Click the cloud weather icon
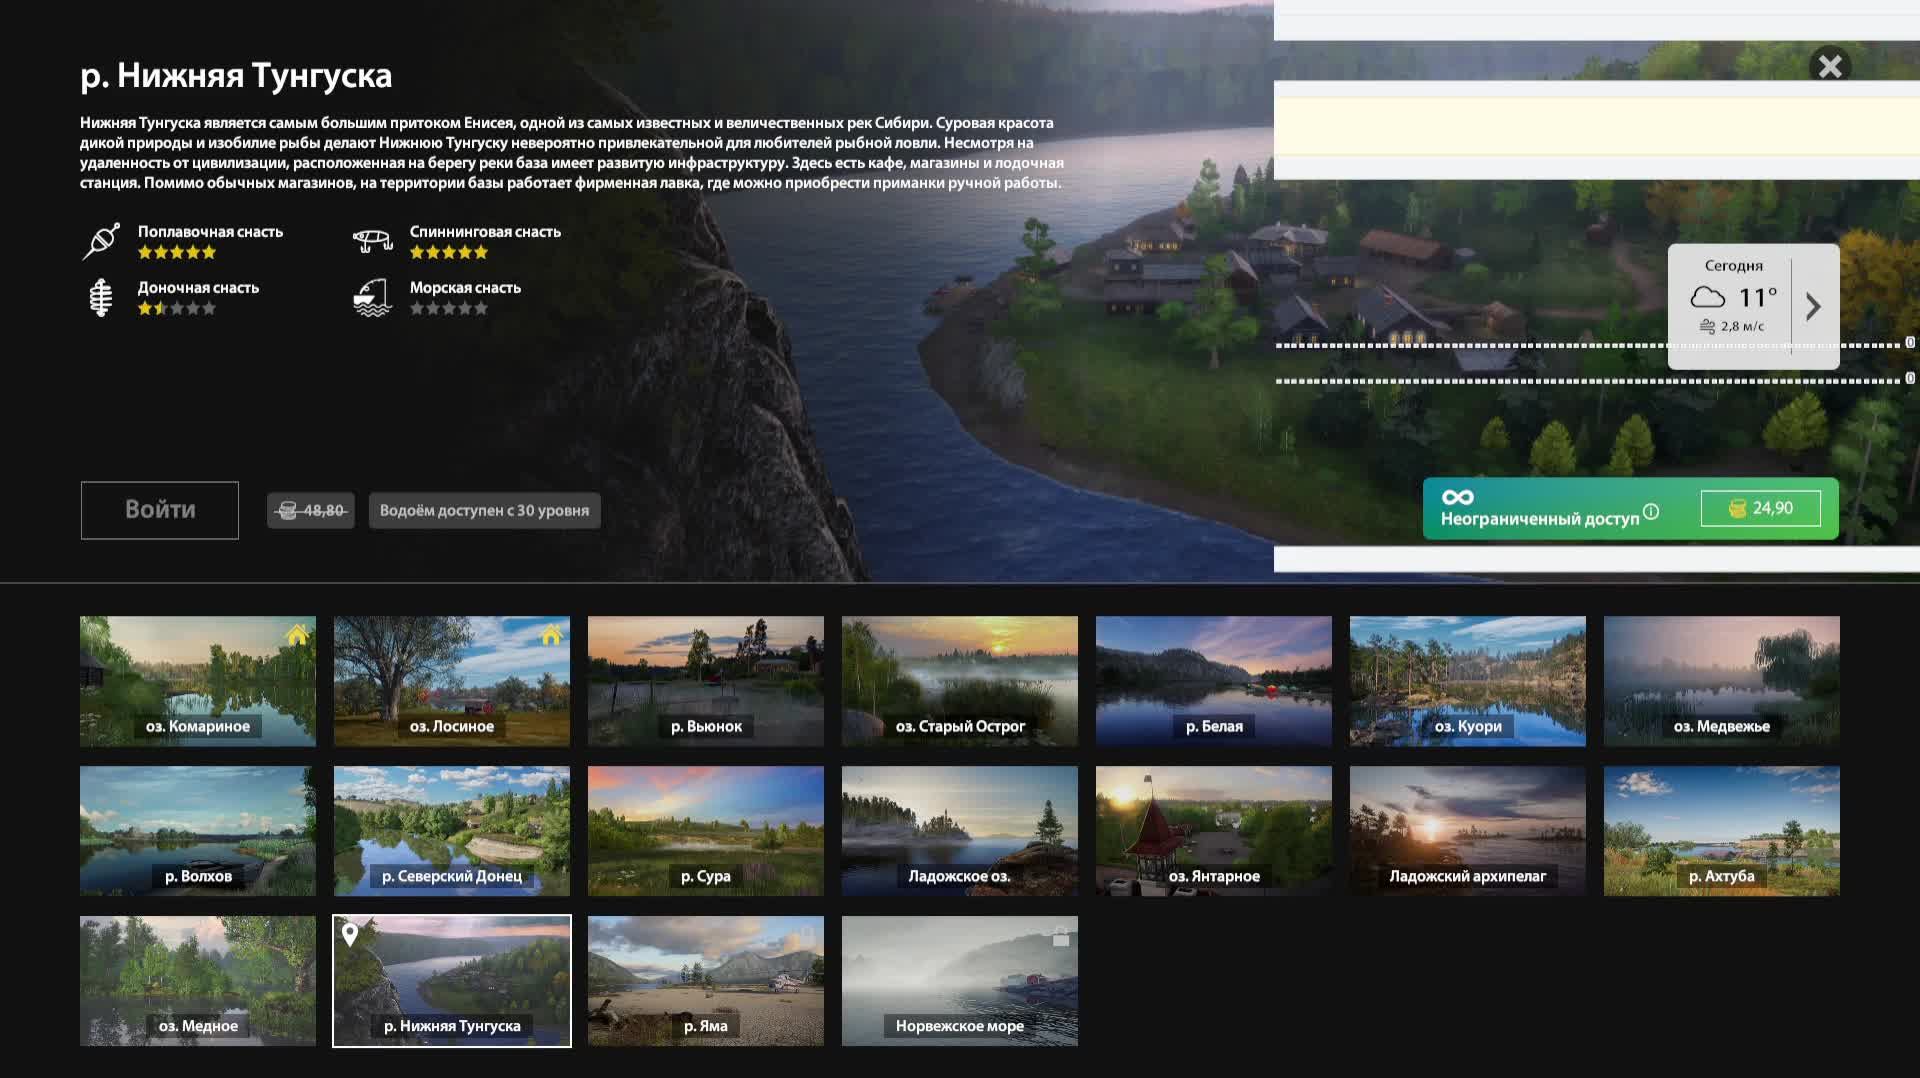Screen dimensions: 1920x1078 (1708, 297)
